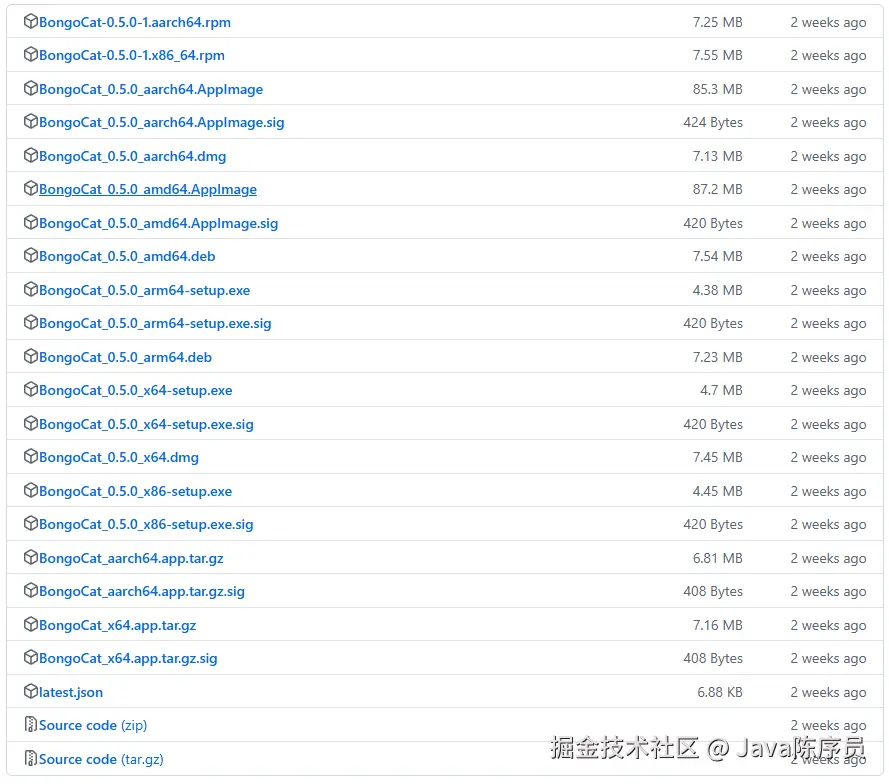Click package icon beside BongoCat_0.5.0_arm64-setup.exe

click(31, 290)
